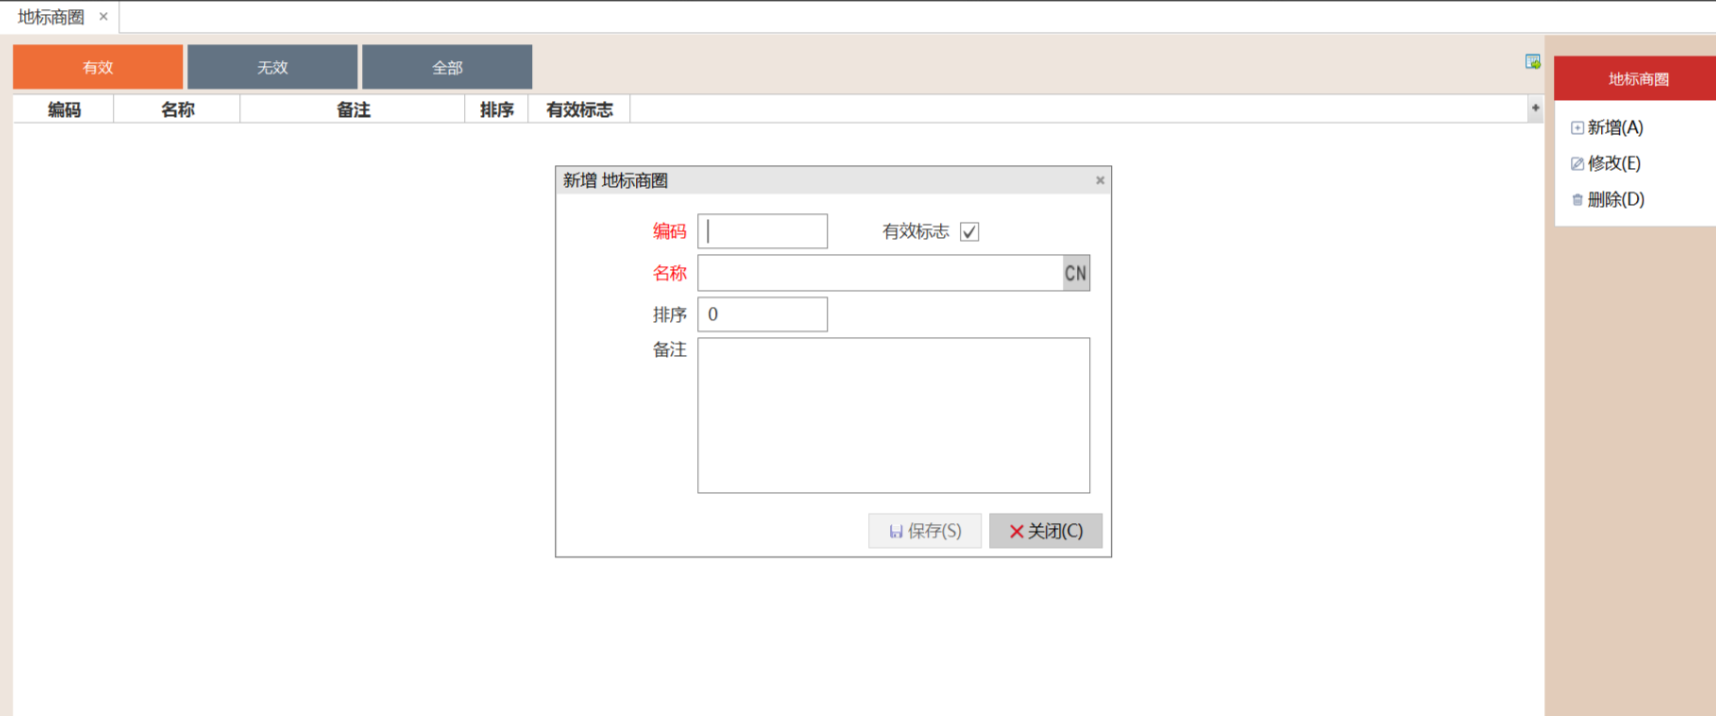Viewport: 1716px width, 716px height.
Task: Select the 全部 filter
Action: coord(447,67)
